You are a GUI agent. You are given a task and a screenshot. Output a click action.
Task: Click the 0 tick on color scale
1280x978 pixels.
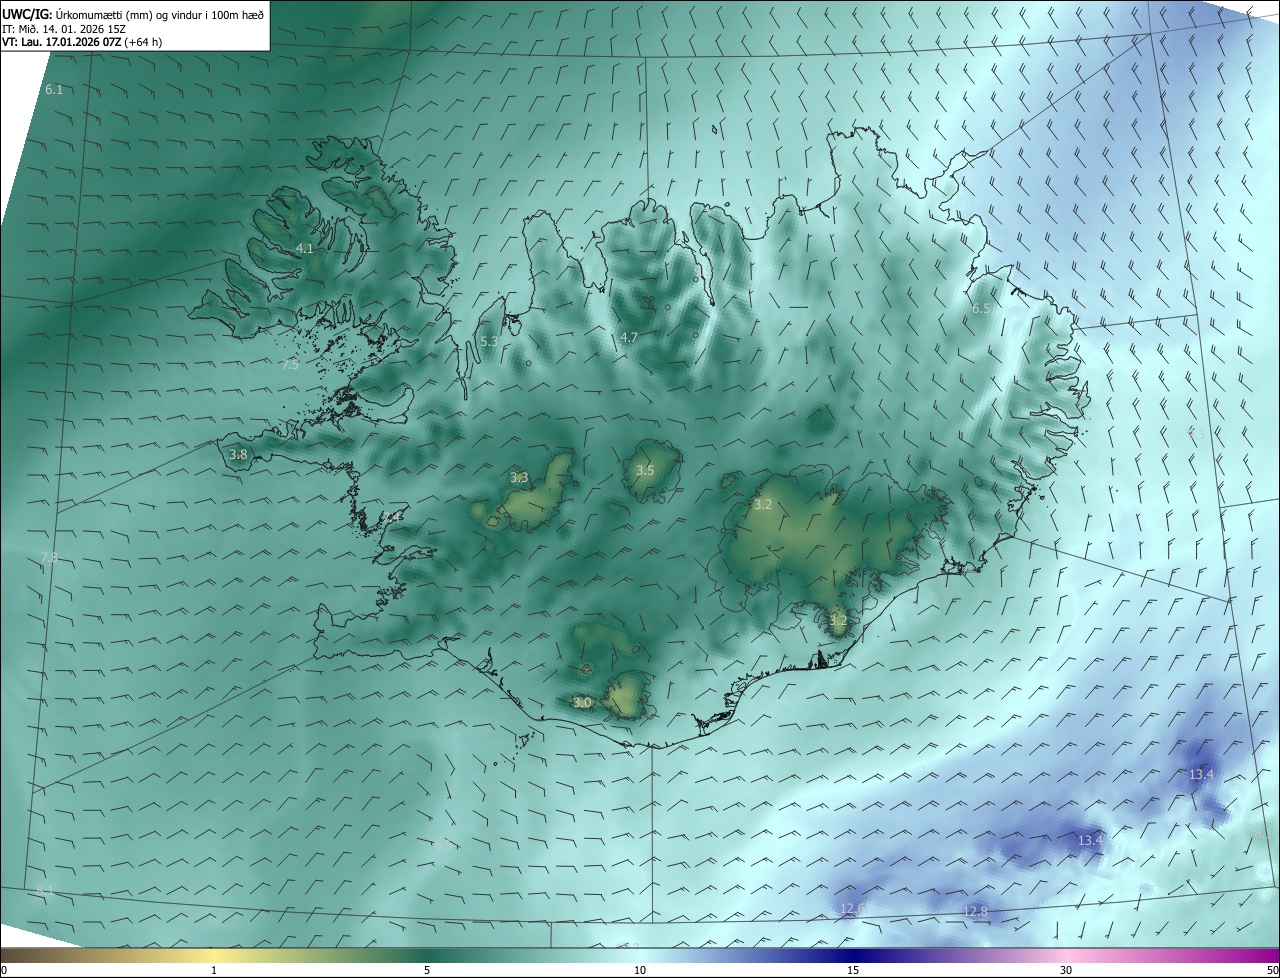tap(4, 970)
